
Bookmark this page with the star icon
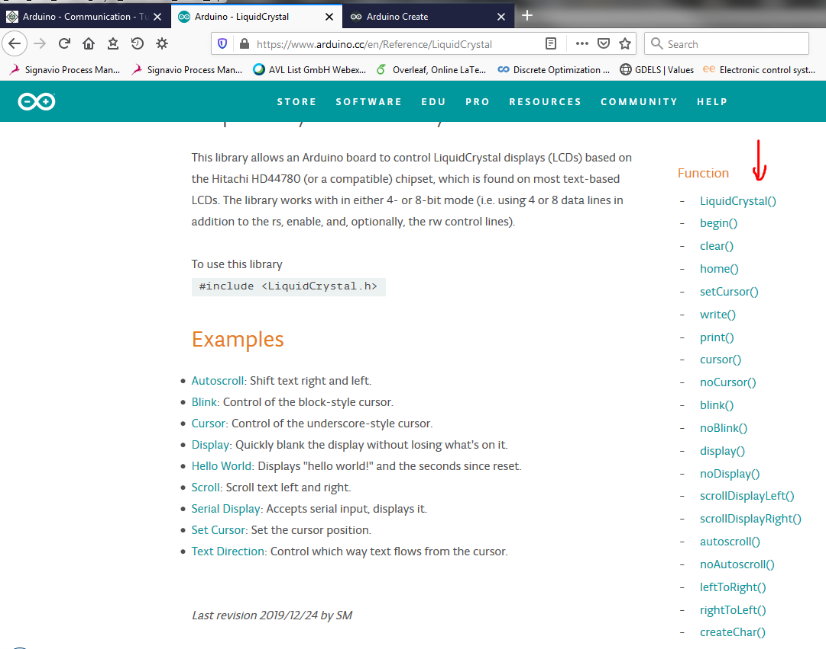coord(626,44)
